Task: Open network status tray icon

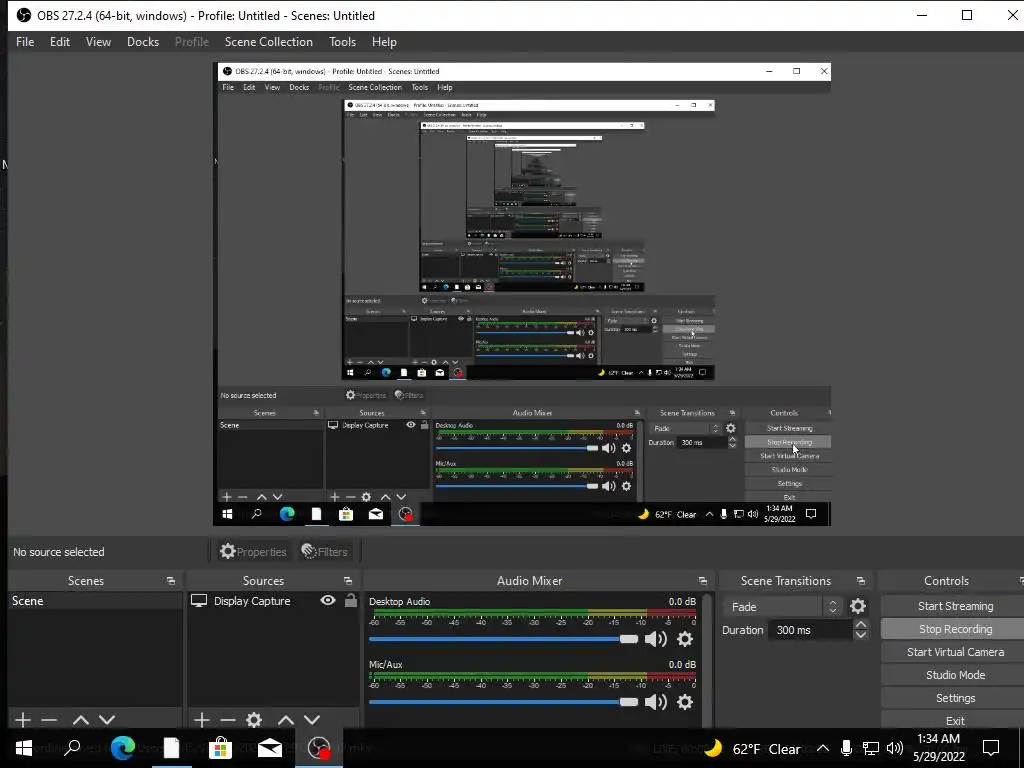Action: [871, 748]
